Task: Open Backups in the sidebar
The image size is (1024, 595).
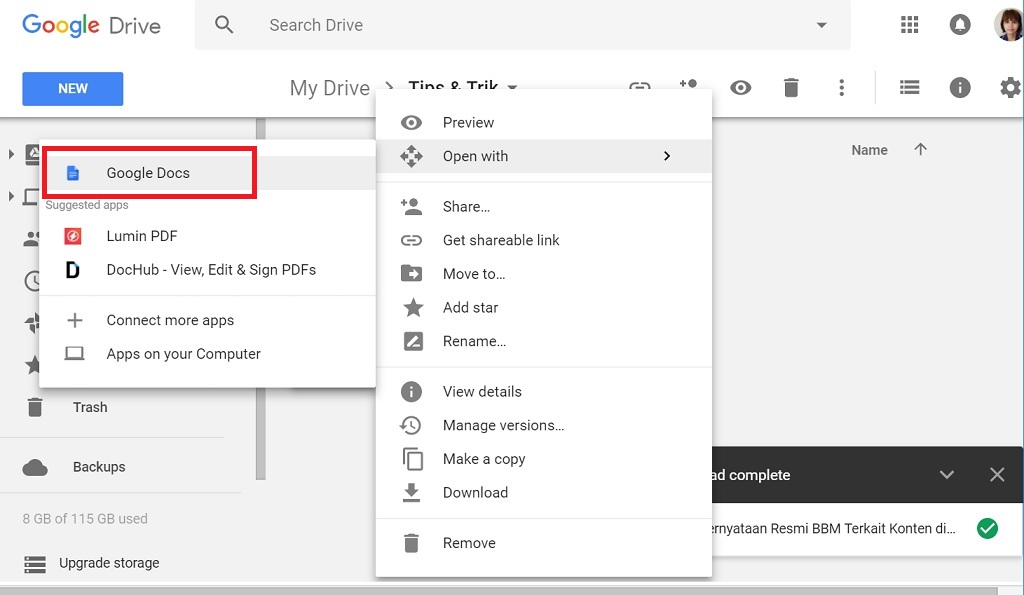Action: (x=99, y=467)
